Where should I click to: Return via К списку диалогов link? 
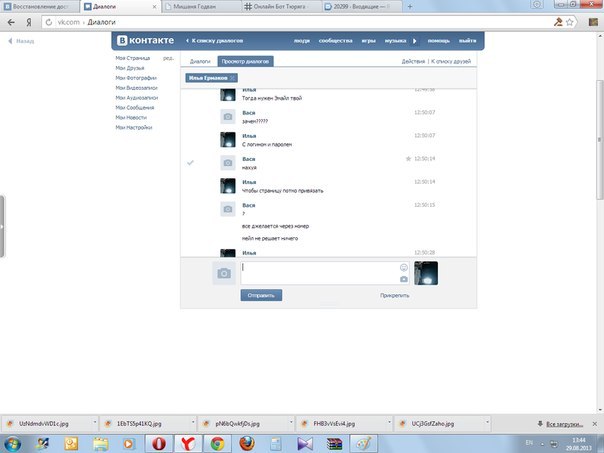click(x=214, y=41)
